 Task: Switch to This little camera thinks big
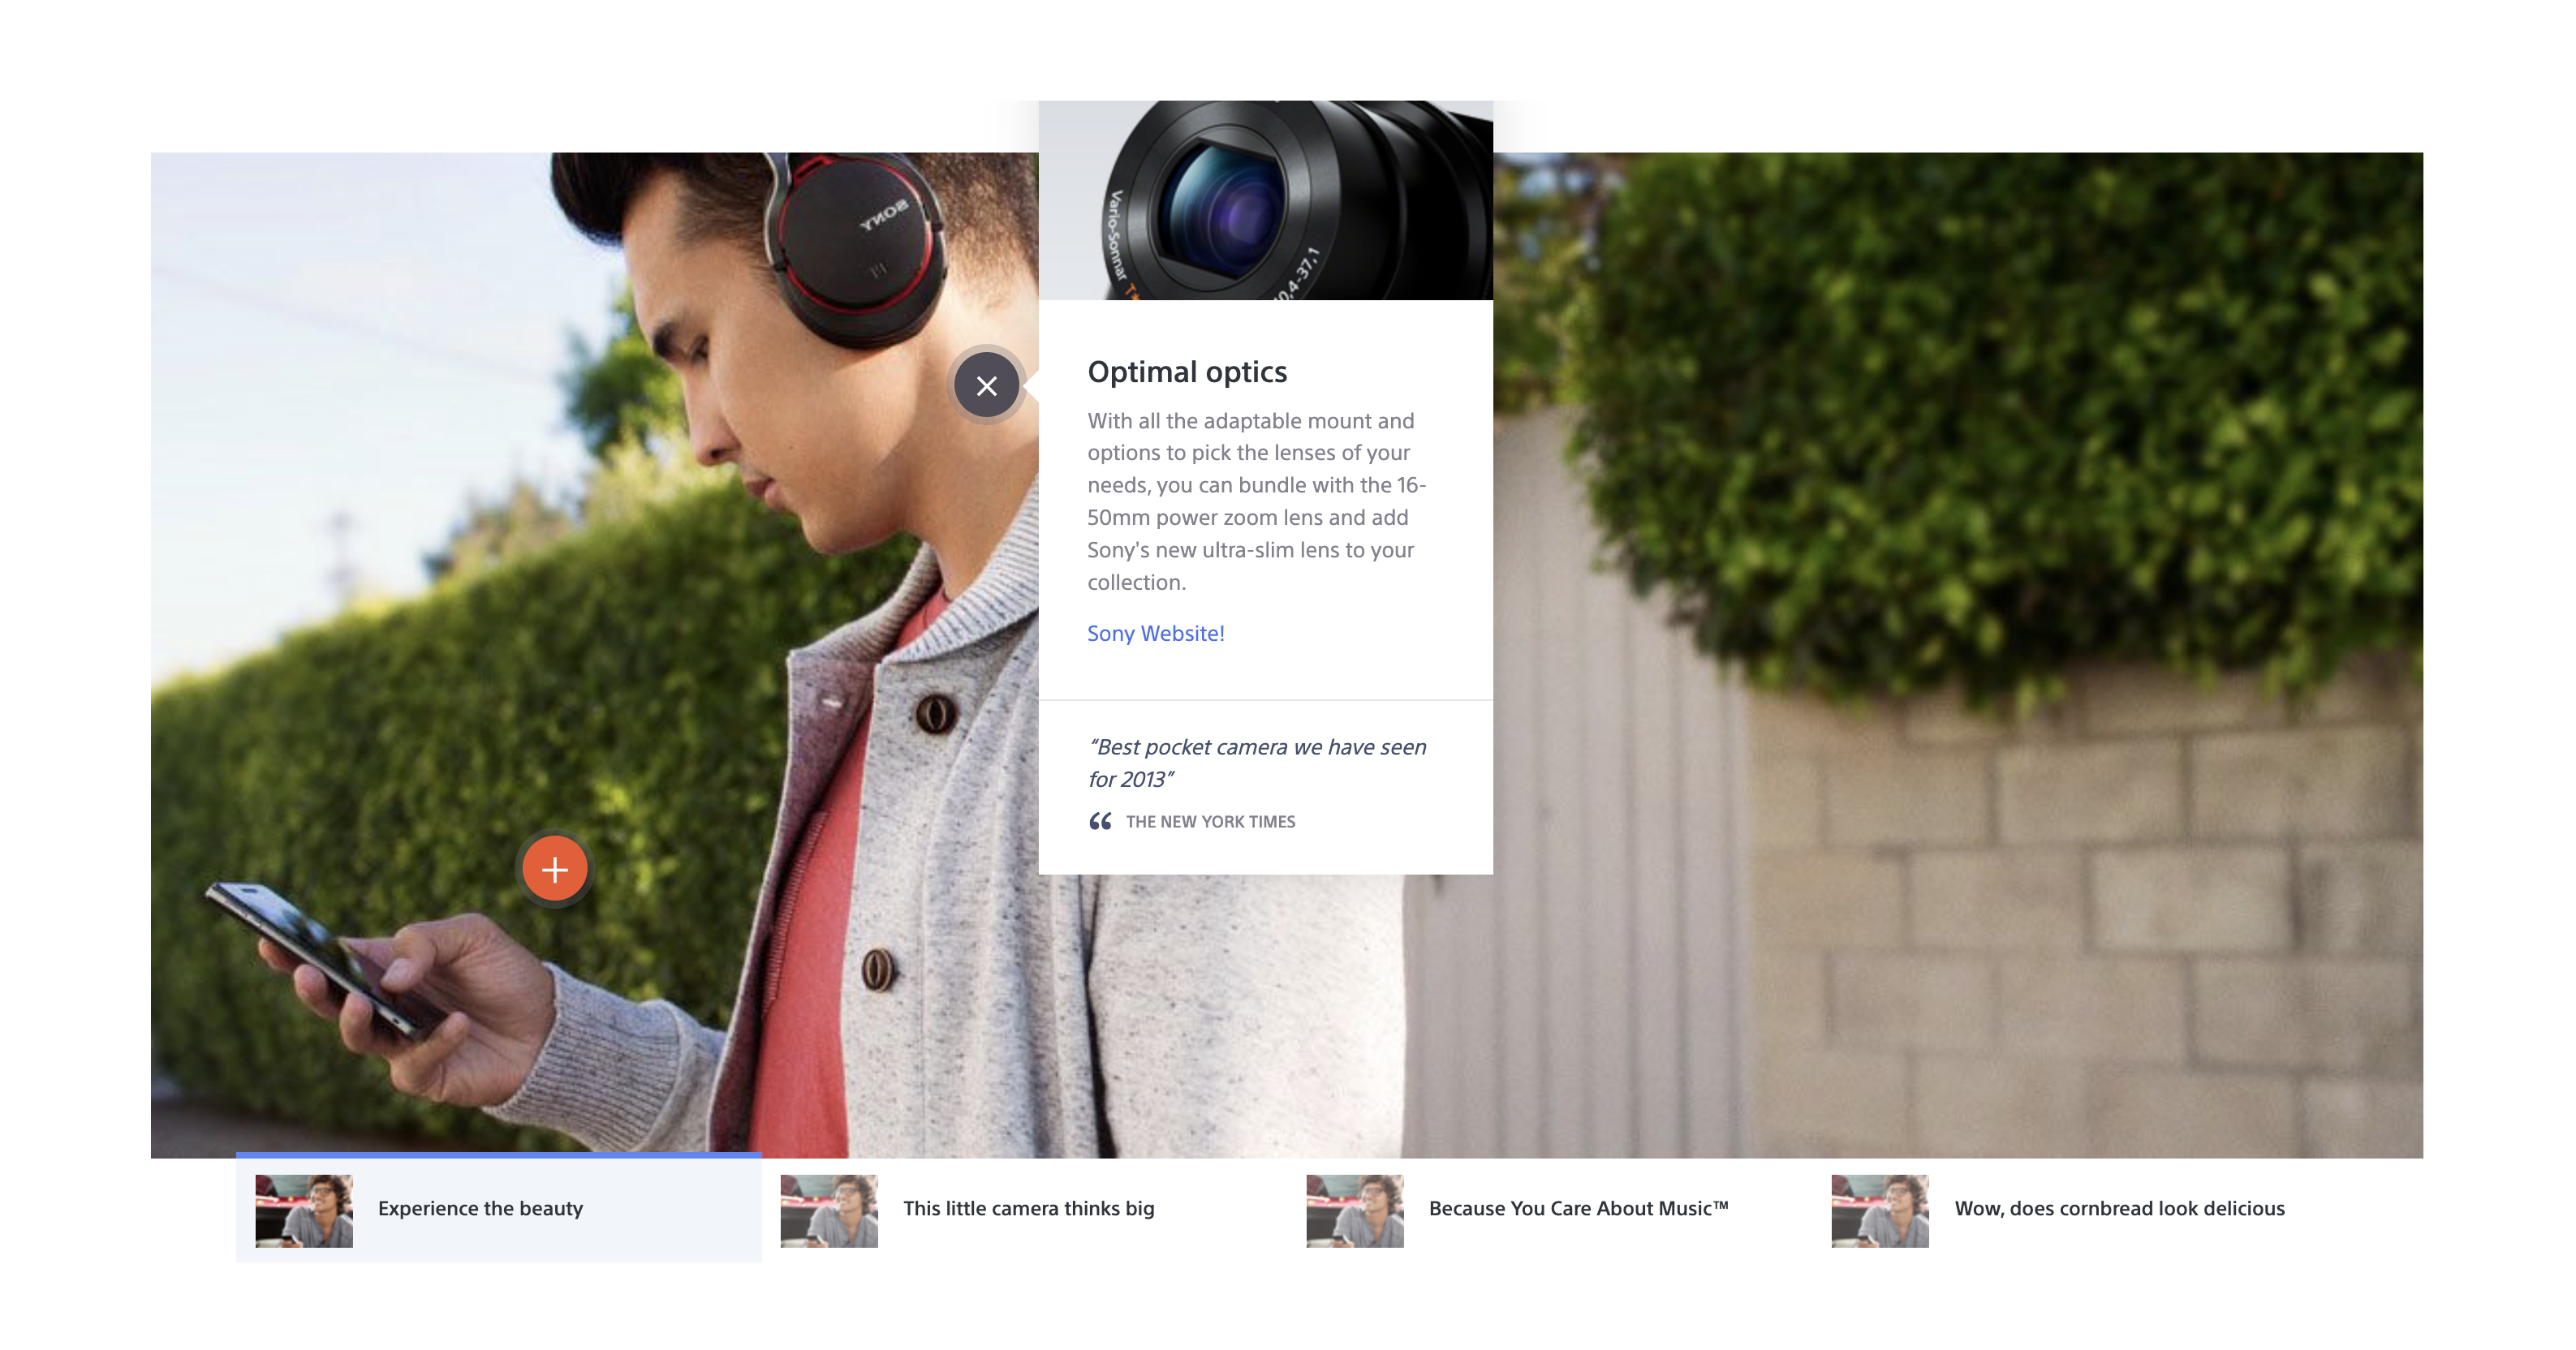pos(1028,1208)
